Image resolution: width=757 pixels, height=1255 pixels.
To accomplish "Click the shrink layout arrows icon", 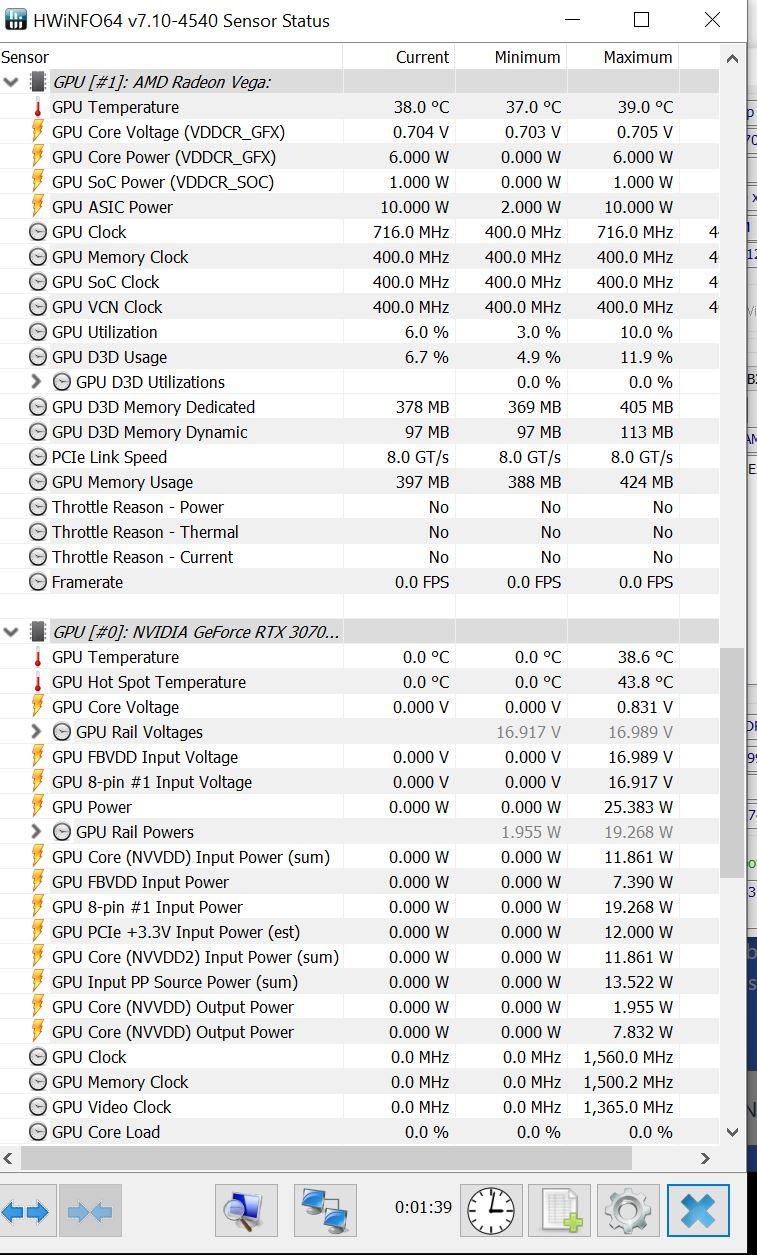I will (90, 1212).
